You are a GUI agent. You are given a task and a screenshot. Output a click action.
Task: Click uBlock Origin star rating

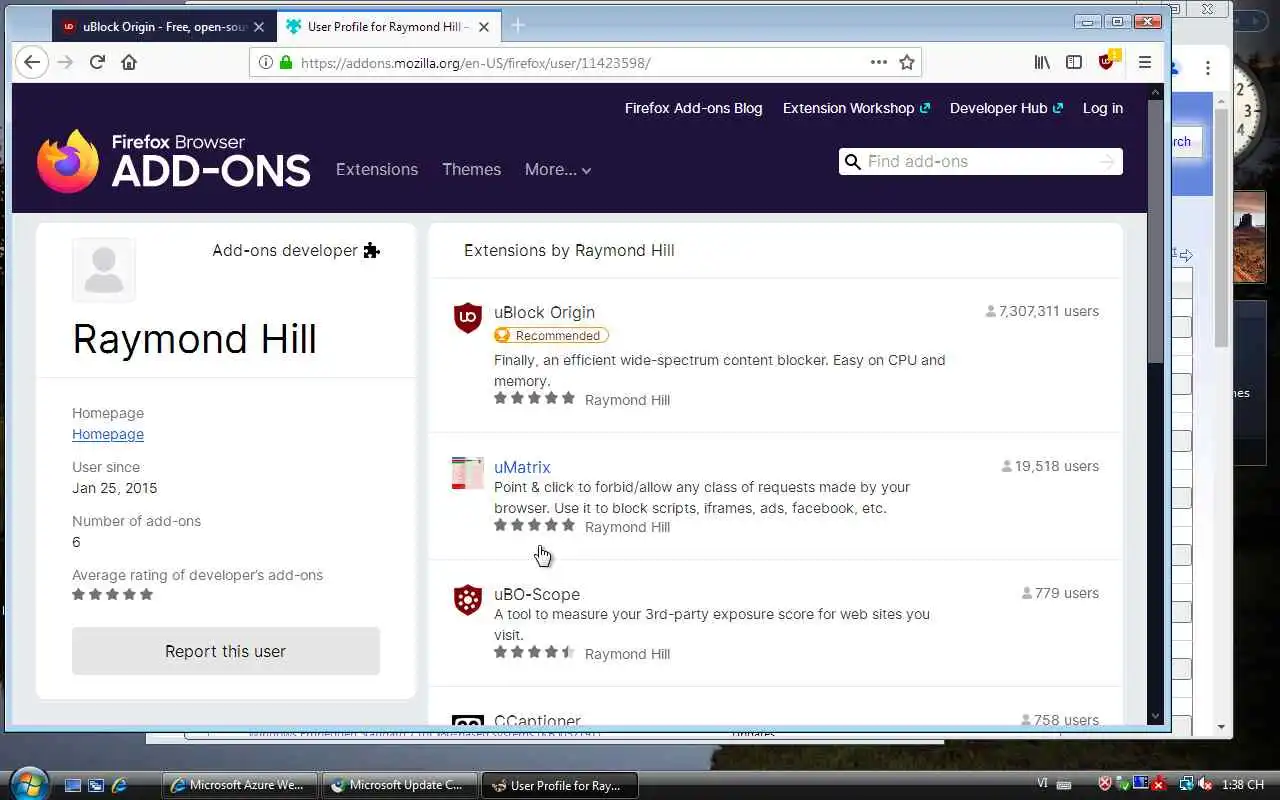[534, 398]
